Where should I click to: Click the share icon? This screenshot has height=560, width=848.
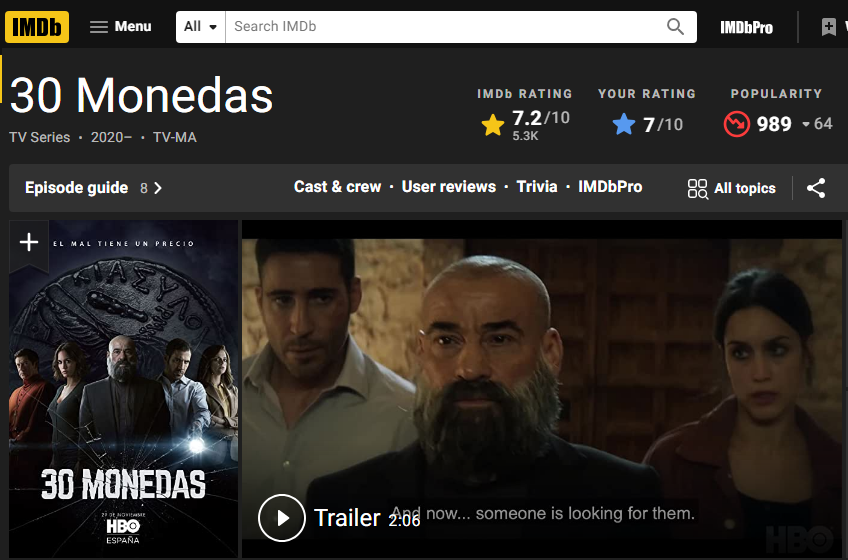tap(816, 188)
